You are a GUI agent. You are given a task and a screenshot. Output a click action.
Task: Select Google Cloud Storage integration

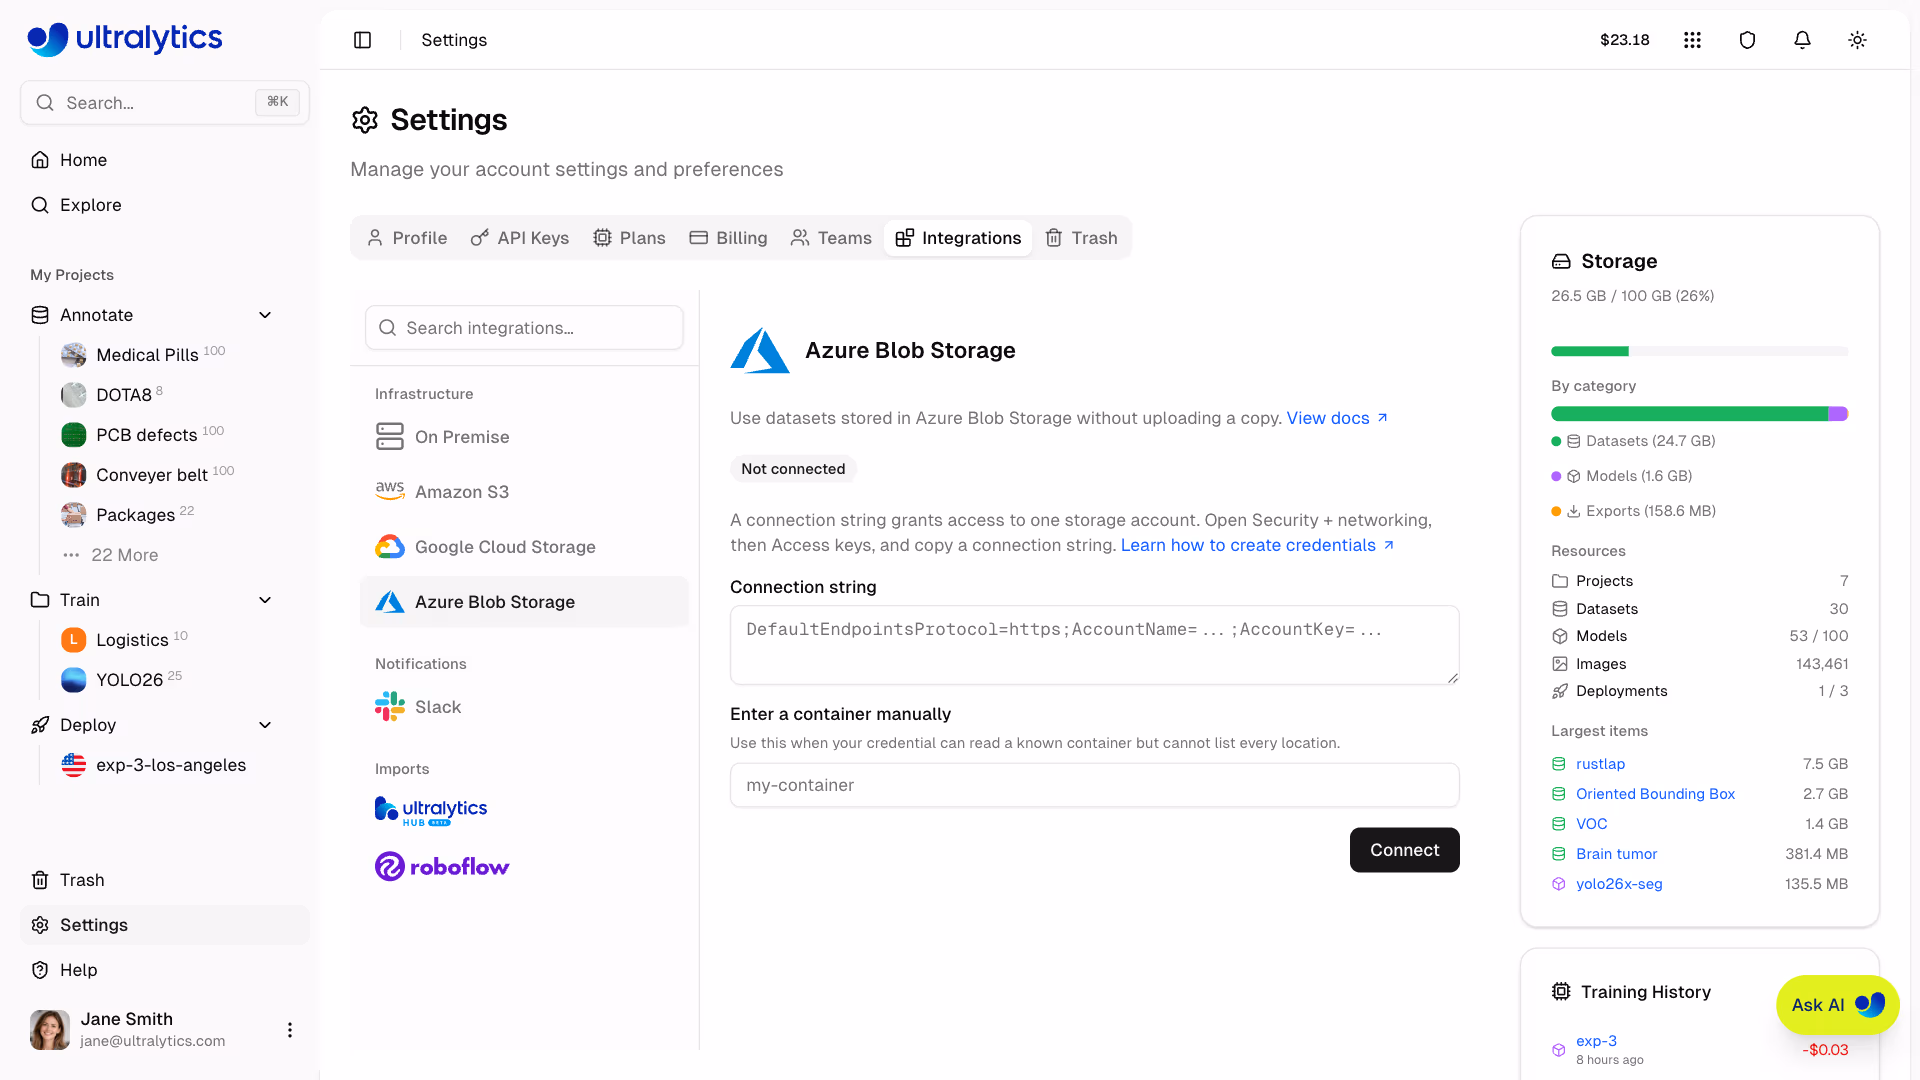(x=524, y=547)
